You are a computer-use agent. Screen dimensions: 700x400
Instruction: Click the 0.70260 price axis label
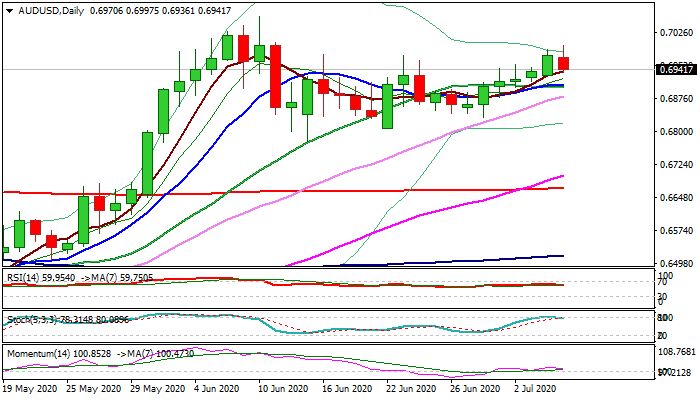tap(676, 33)
